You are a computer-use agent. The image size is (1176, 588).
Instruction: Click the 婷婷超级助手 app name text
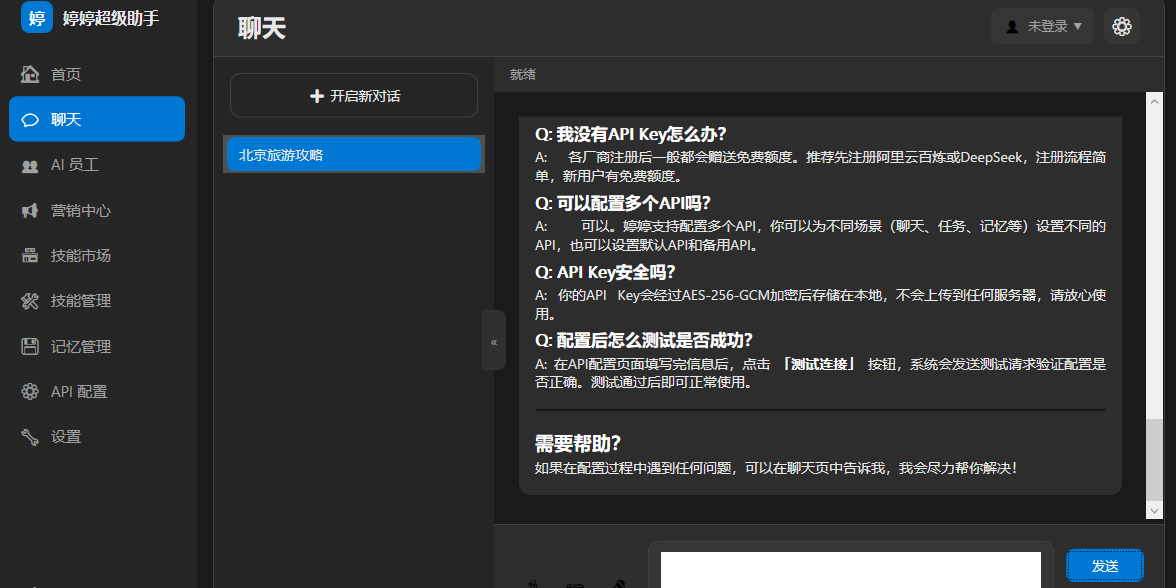coord(111,18)
